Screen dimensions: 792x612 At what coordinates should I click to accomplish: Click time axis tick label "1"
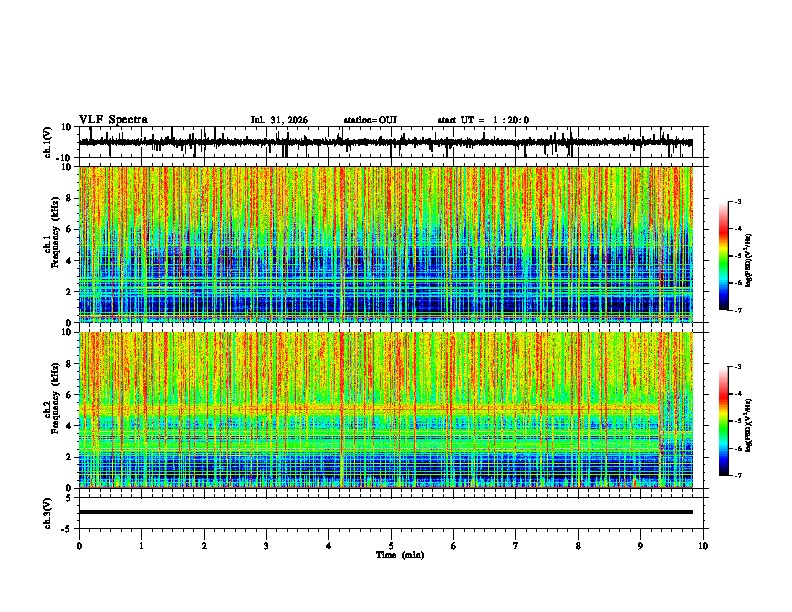(141, 545)
